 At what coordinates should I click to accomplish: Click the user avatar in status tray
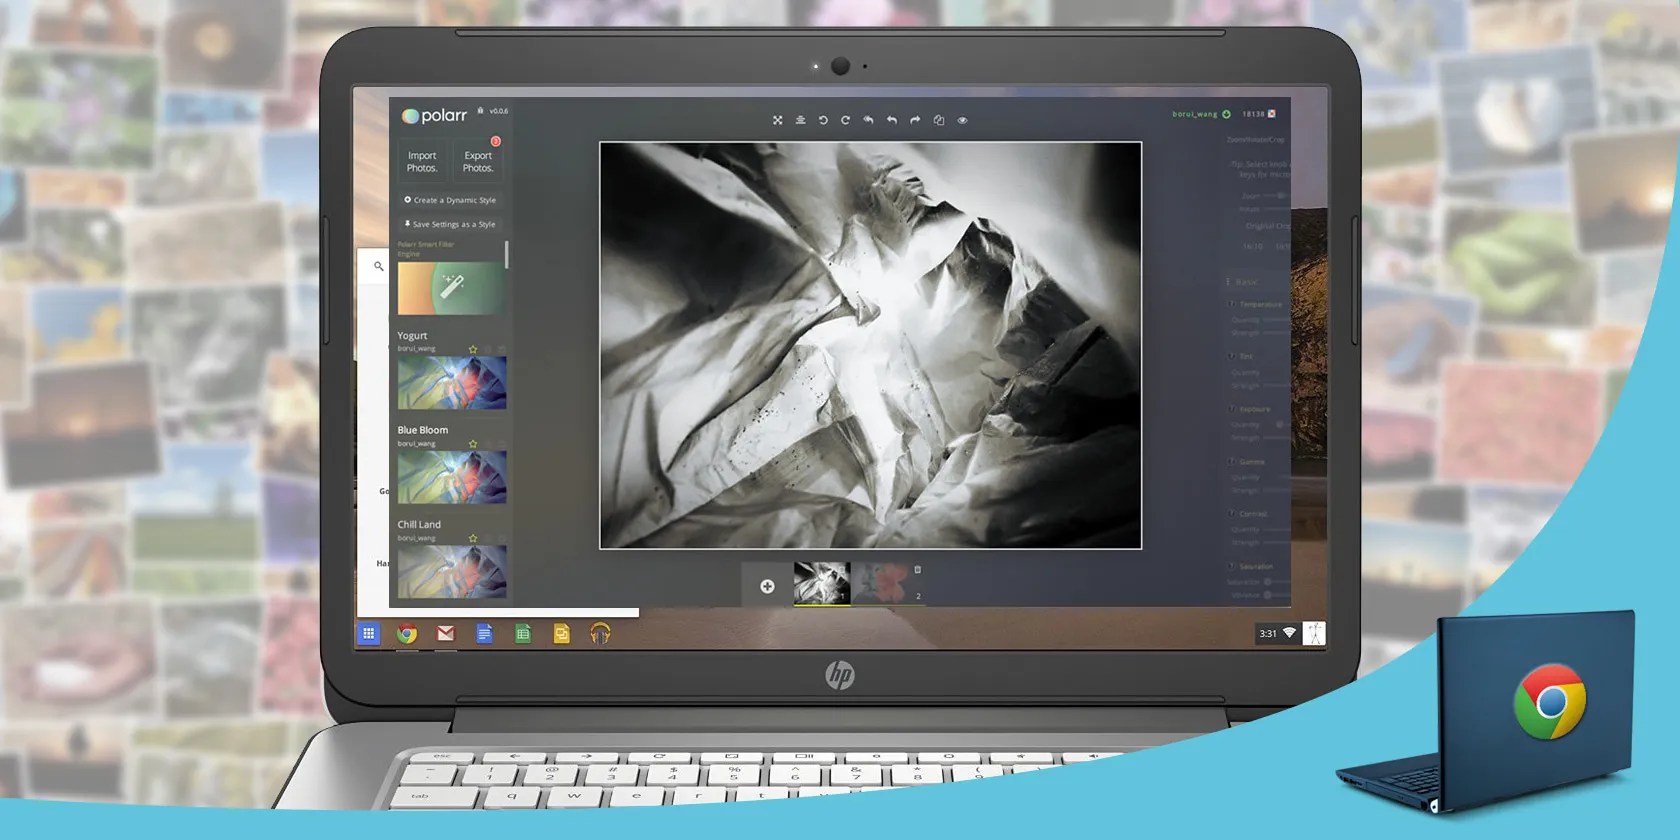(1314, 633)
